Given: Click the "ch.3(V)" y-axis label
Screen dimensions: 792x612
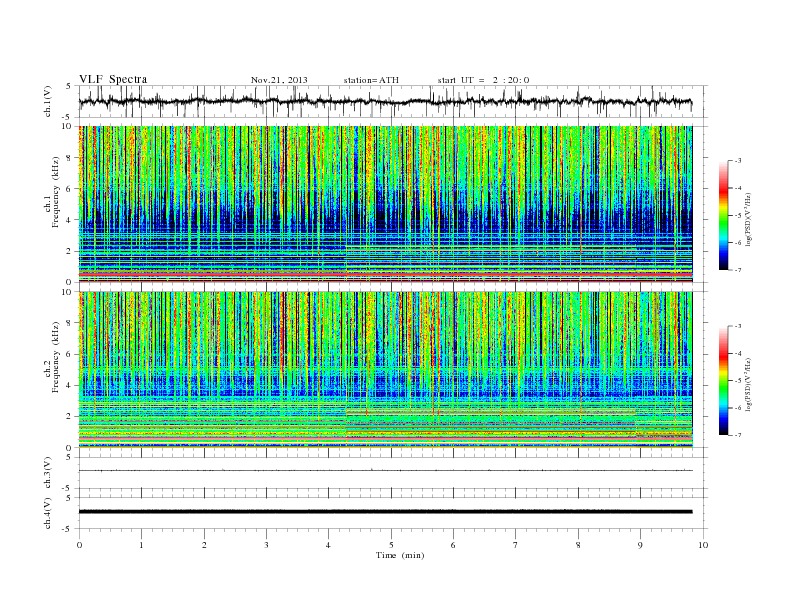Looking at the screenshot, I should click(48, 473).
